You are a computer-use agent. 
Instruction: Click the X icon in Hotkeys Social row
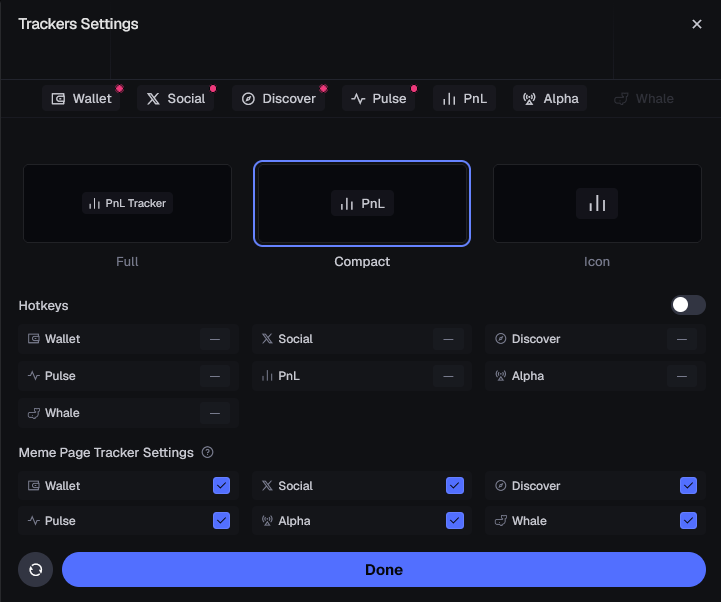coord(267,339)
